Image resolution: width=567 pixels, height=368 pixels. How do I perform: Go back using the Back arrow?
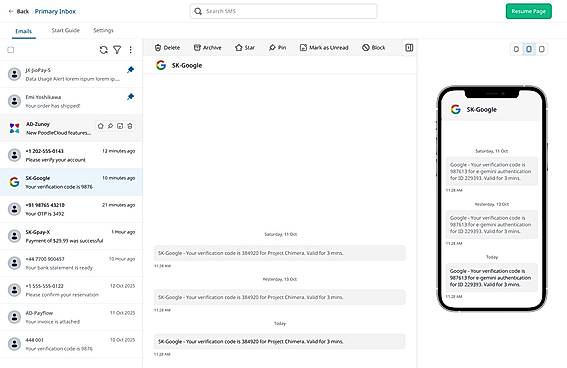pos(18,12)
